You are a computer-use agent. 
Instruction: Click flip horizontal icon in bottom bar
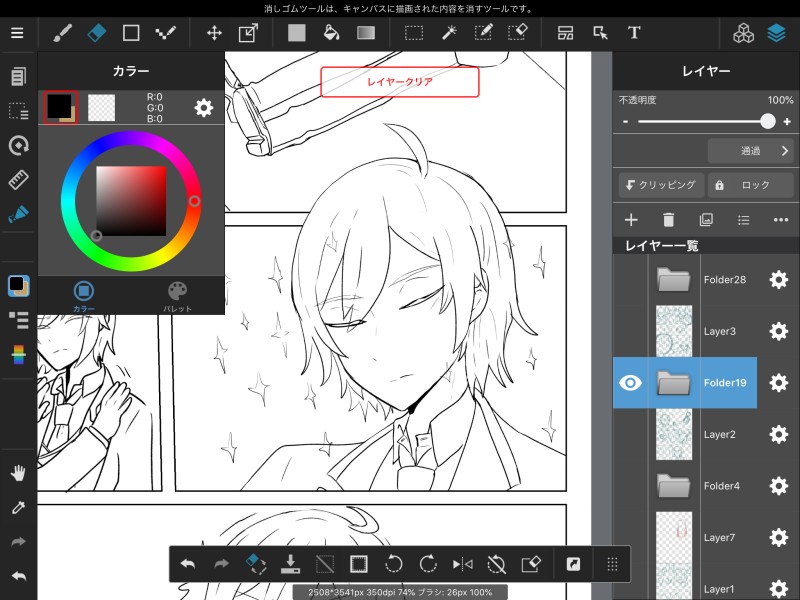462,564
